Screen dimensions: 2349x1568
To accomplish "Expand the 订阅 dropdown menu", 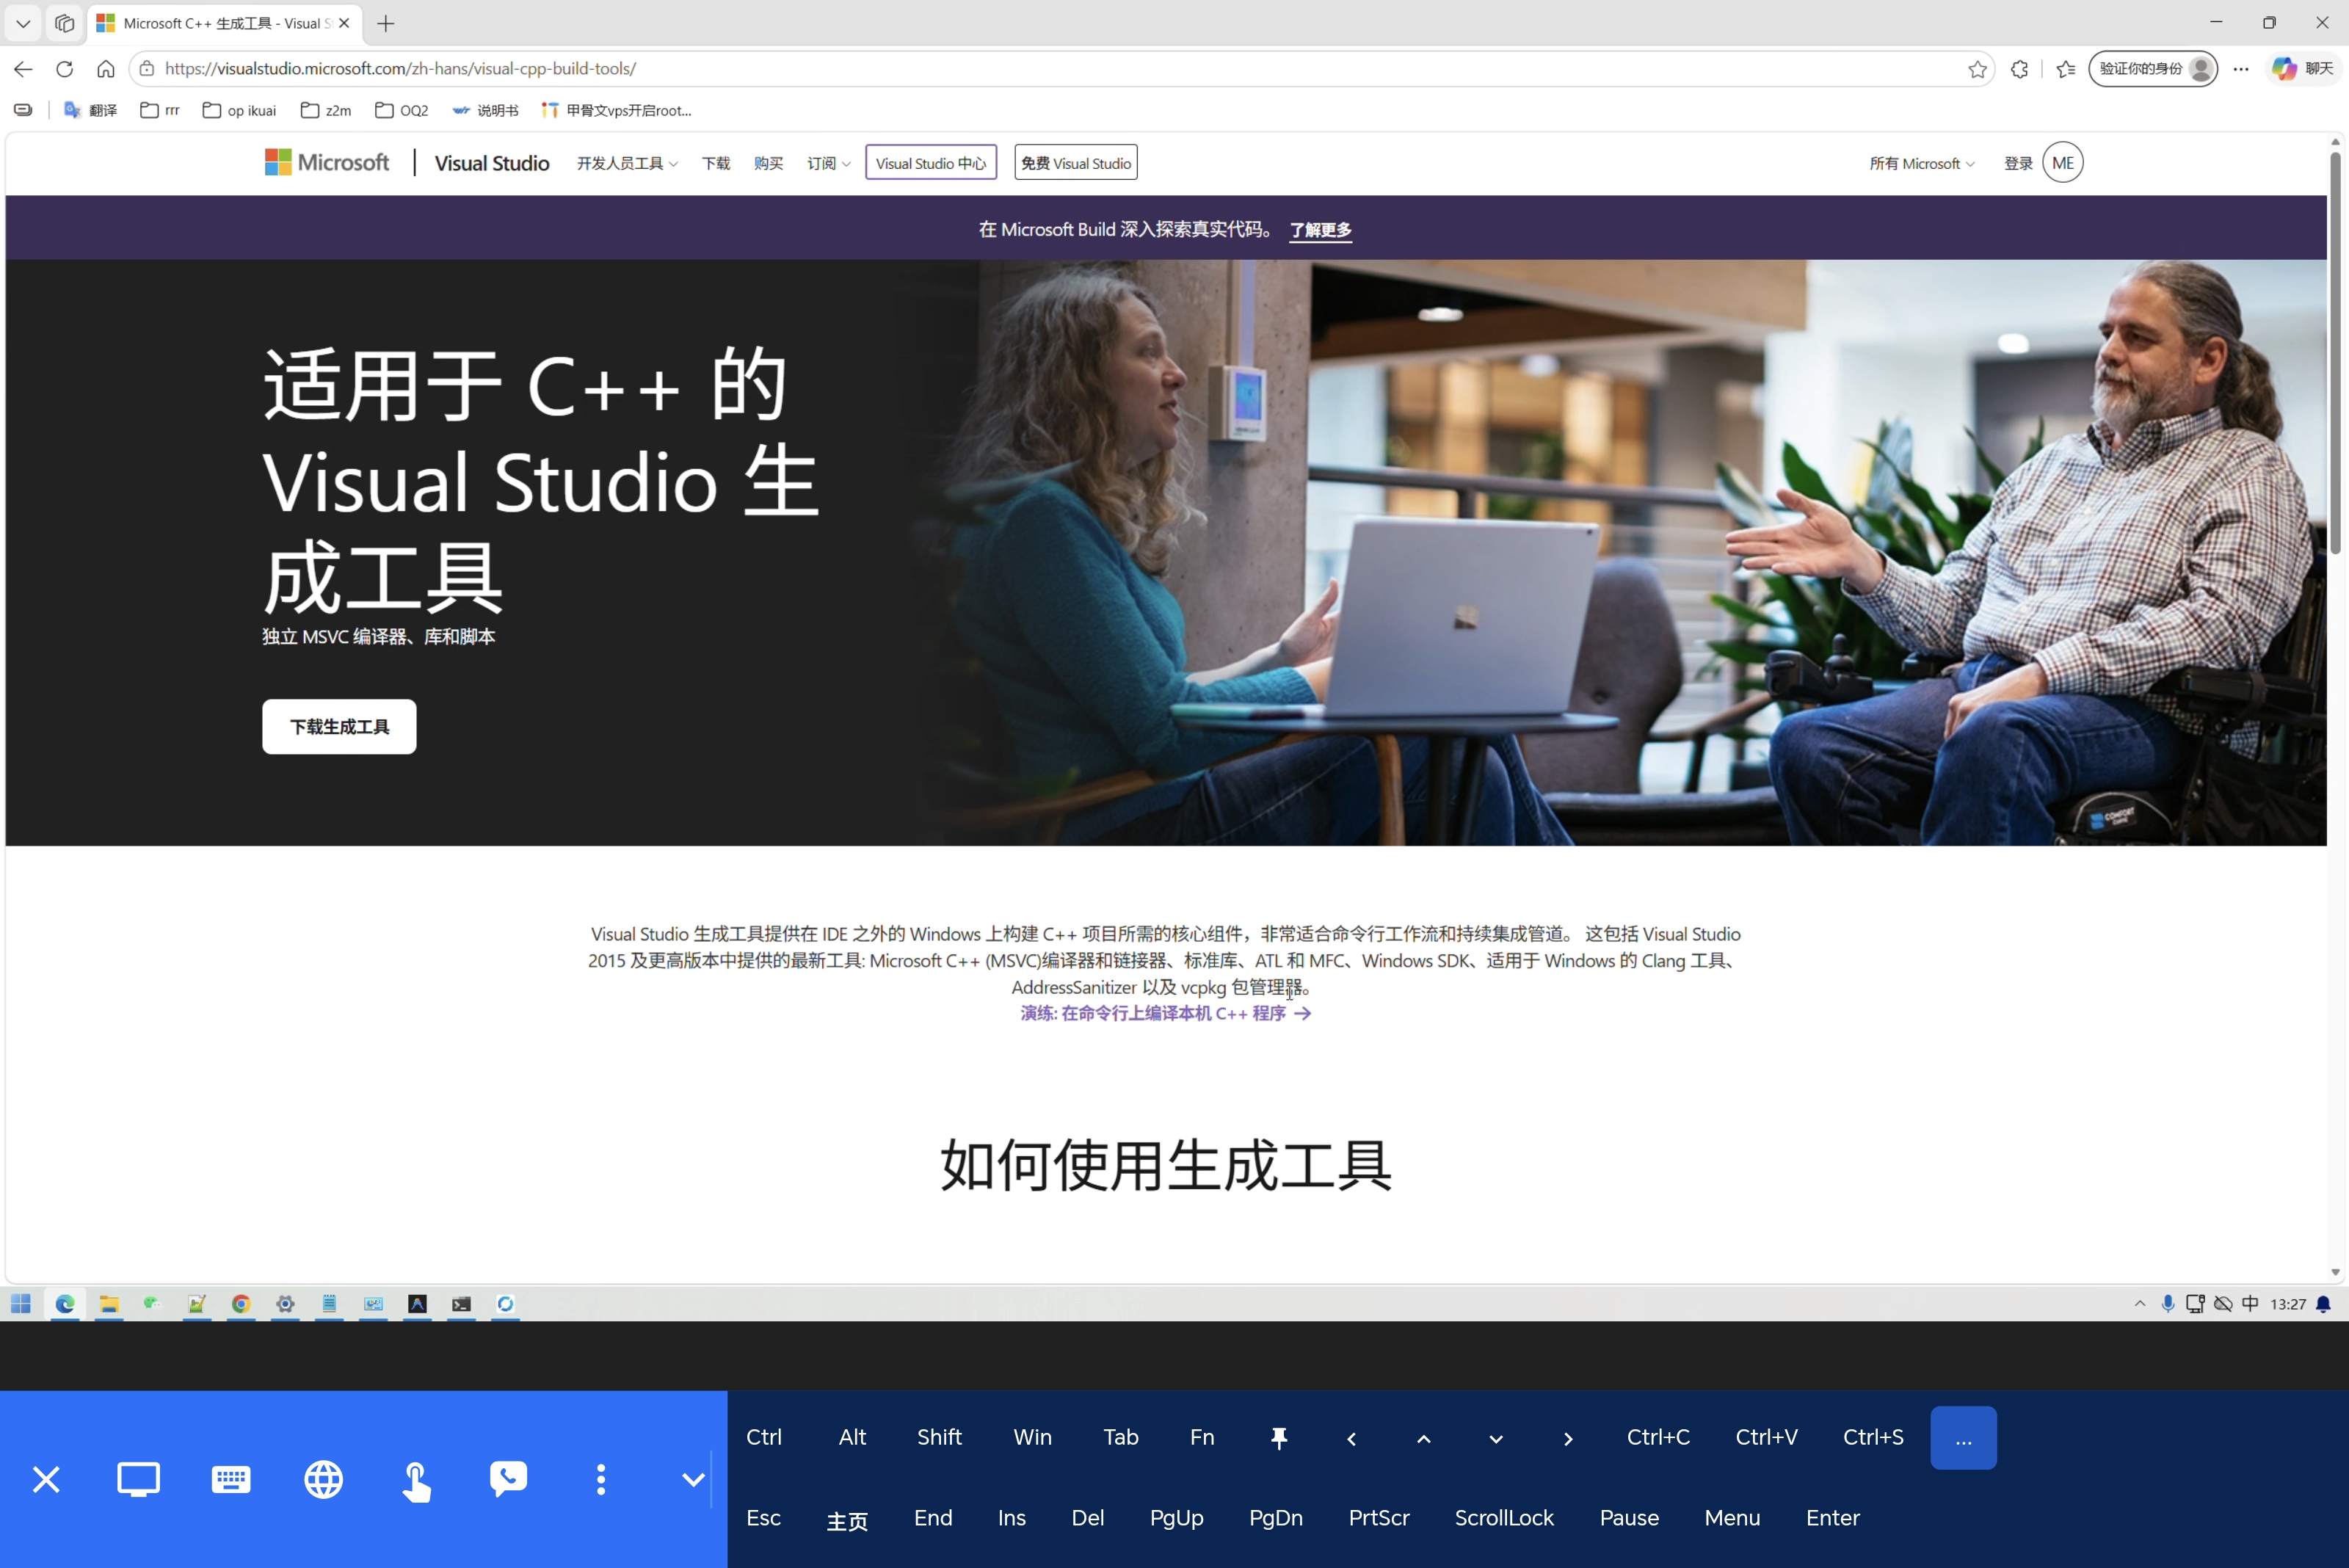I will [x=828, y=163].
